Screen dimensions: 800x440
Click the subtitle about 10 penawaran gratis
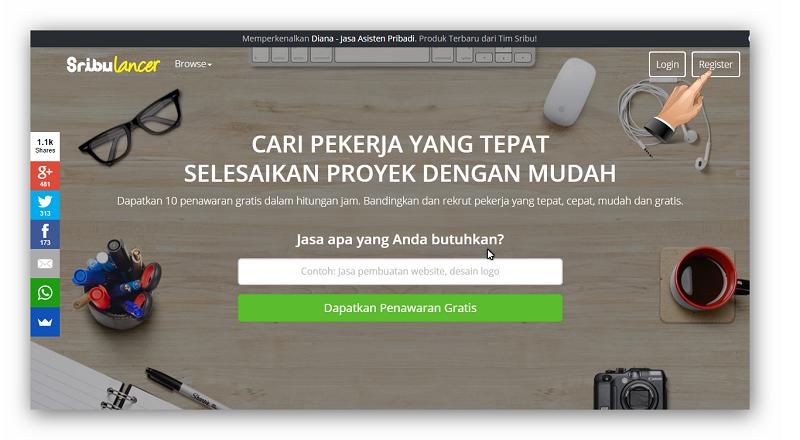coord(400,201)
